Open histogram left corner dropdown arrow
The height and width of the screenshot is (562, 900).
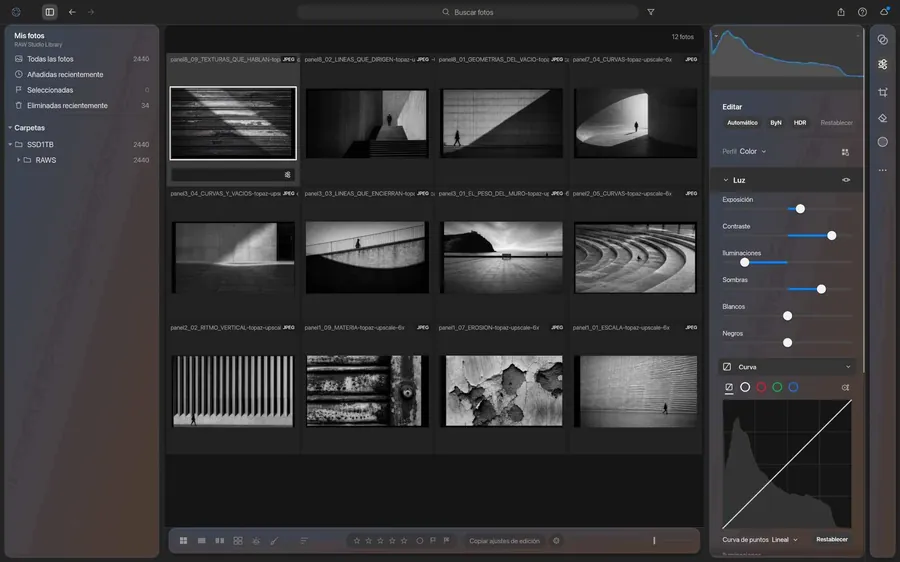716,36
